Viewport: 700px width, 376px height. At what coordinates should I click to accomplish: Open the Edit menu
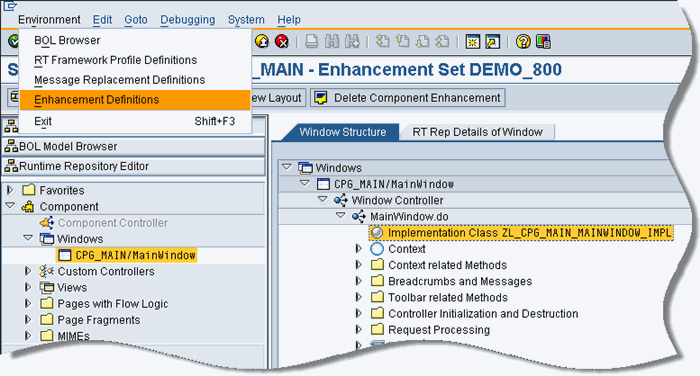pos(102,20)
